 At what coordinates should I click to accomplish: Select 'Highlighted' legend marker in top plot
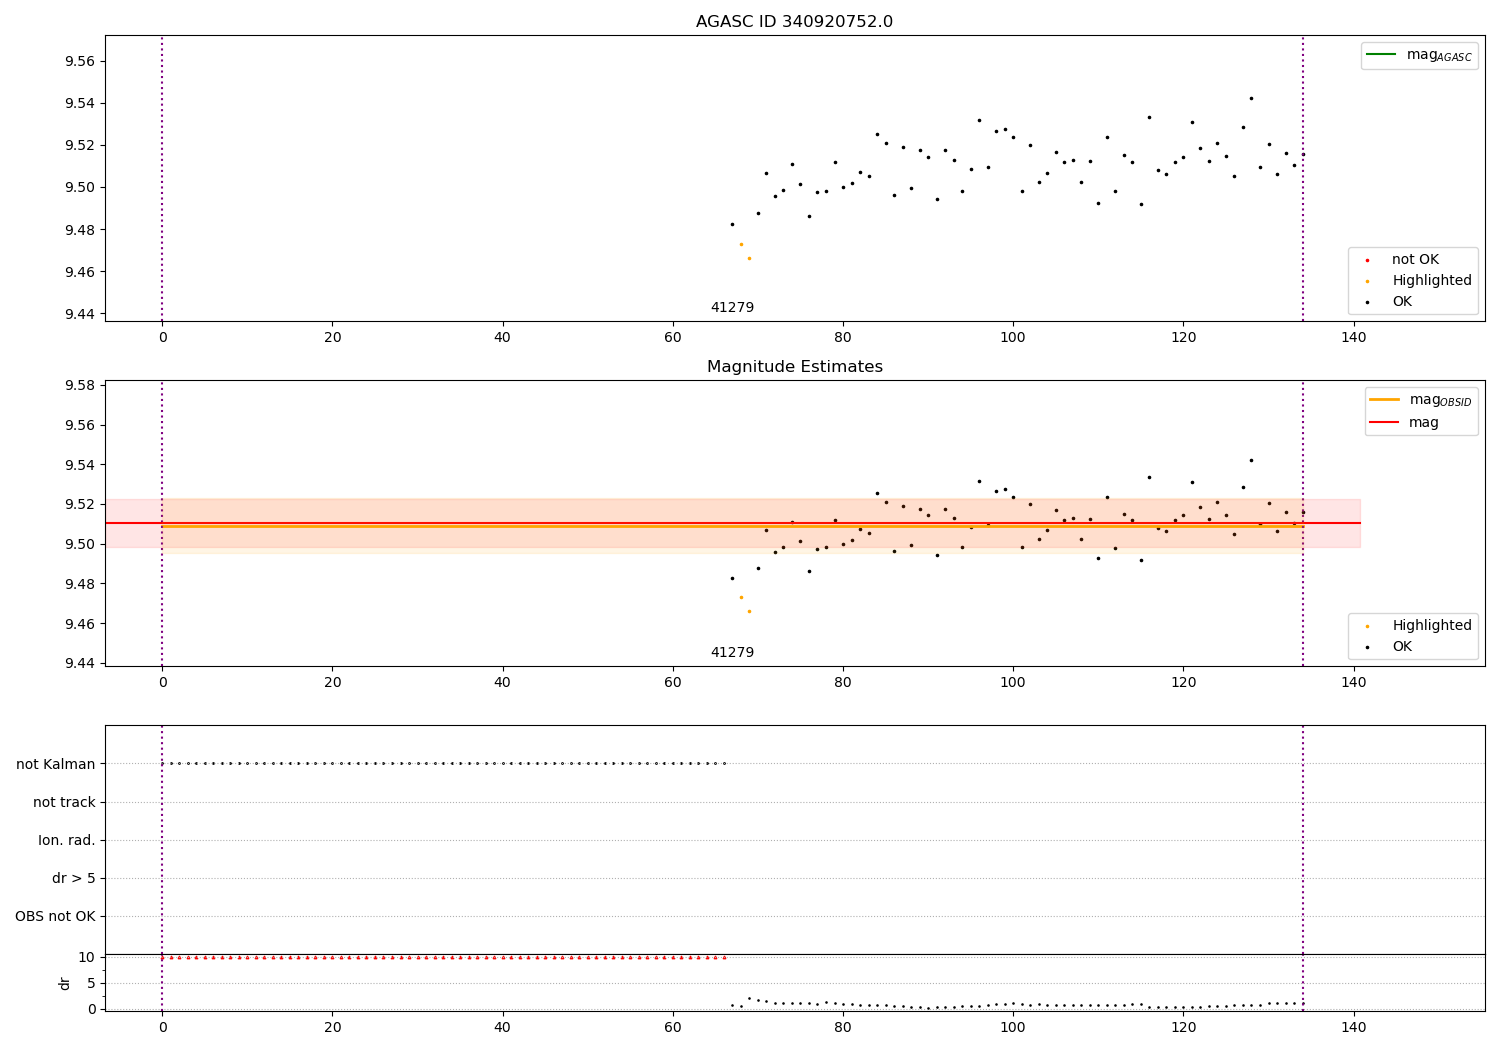[1367, 281]
